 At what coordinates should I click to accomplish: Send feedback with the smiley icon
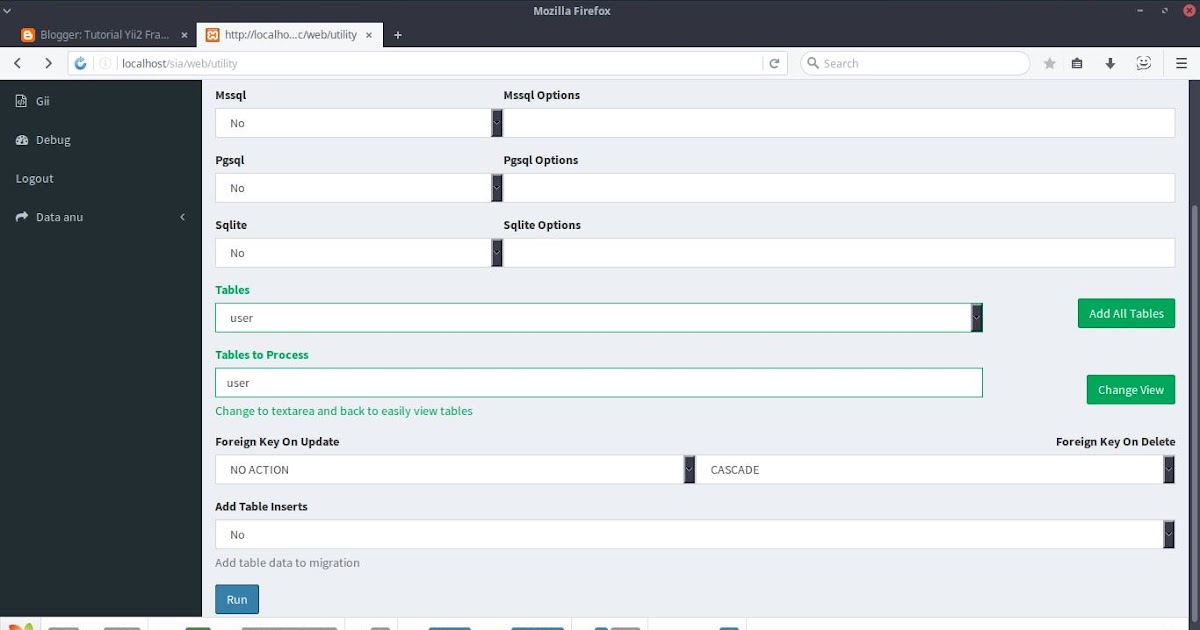click(x=1143, y=62)
